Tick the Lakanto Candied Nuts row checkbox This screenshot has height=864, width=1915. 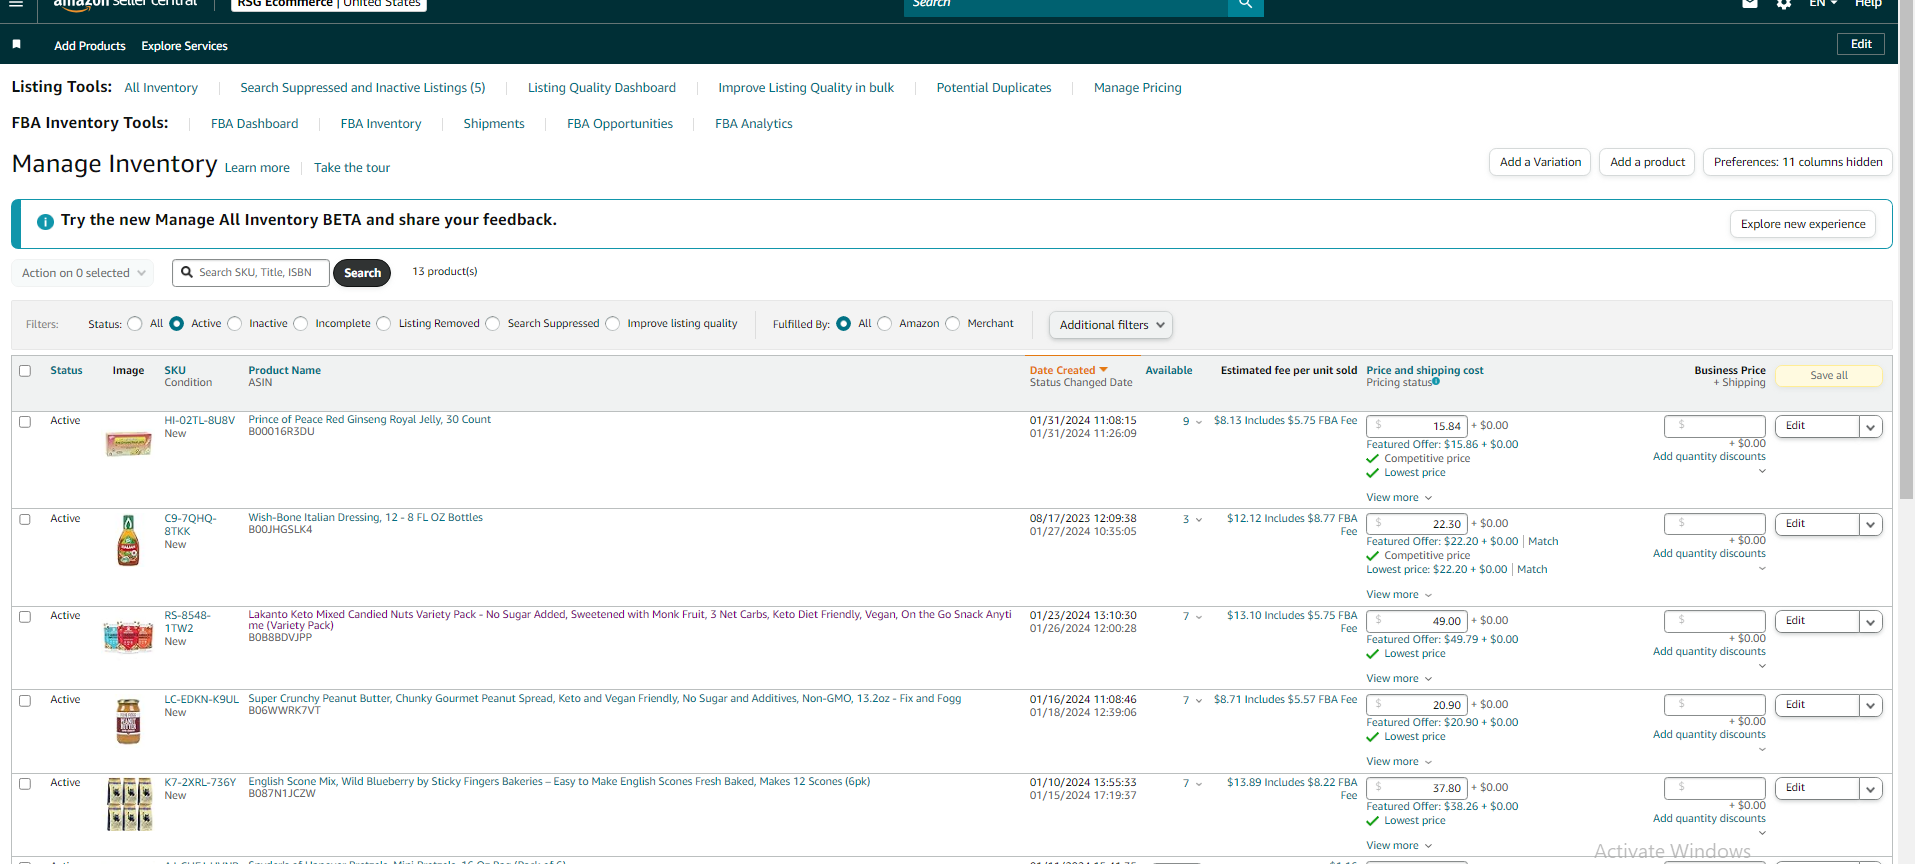pos(25,617)
